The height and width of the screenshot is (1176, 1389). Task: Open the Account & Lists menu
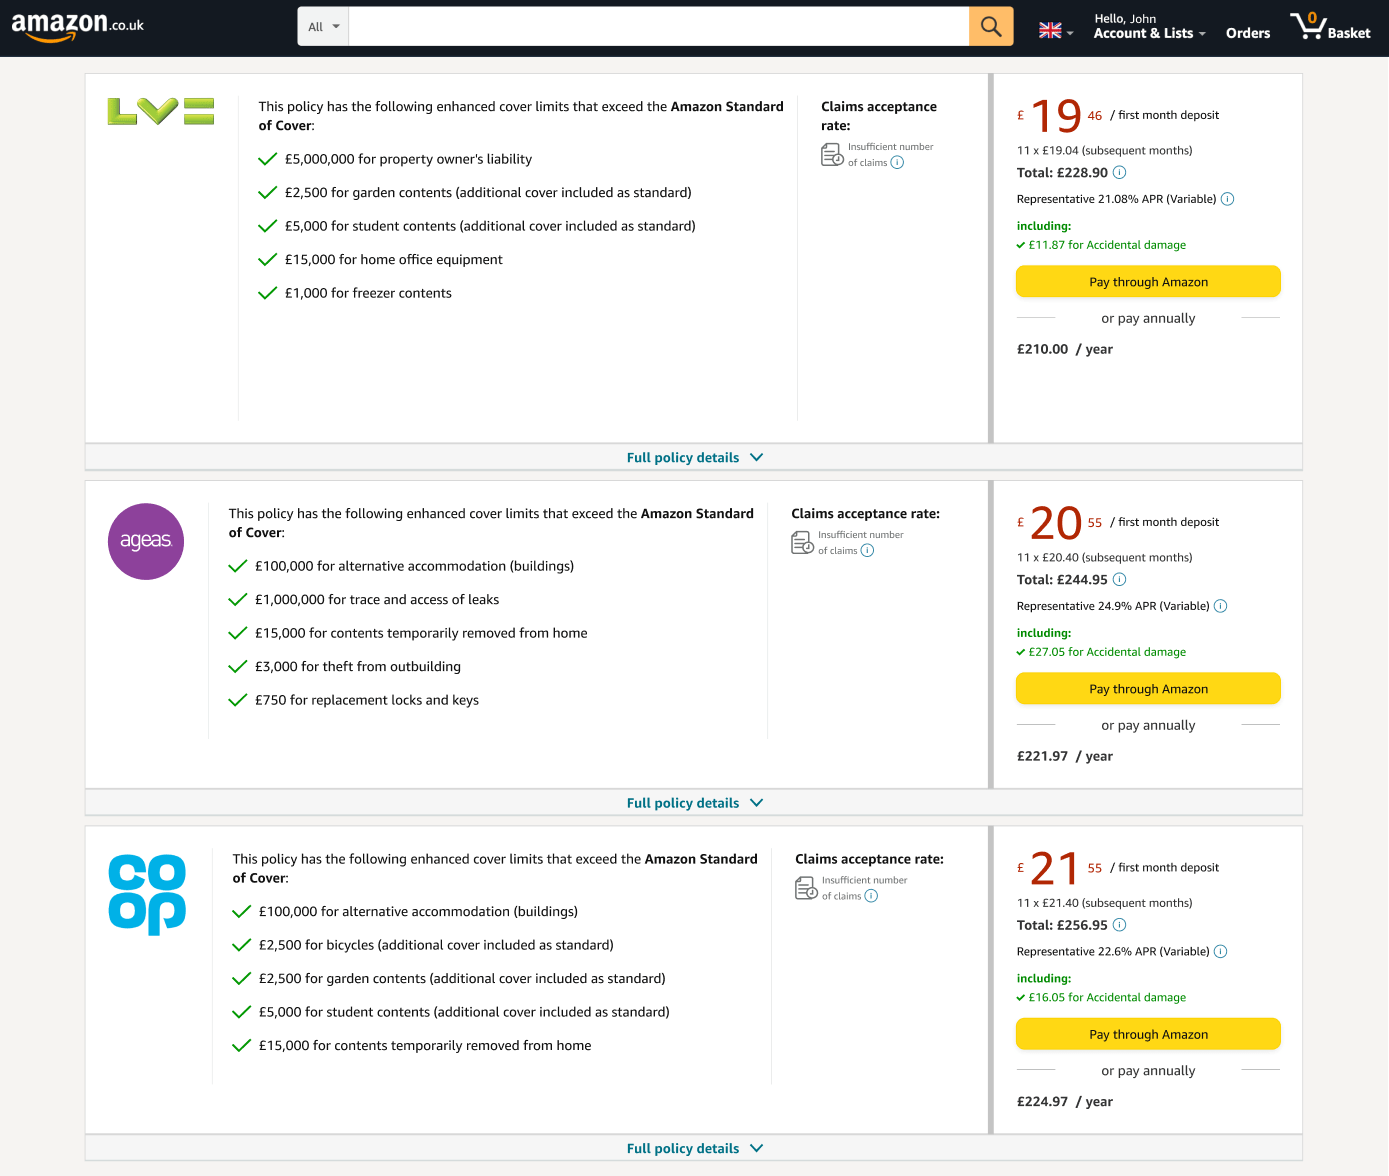click(1149, 26)
